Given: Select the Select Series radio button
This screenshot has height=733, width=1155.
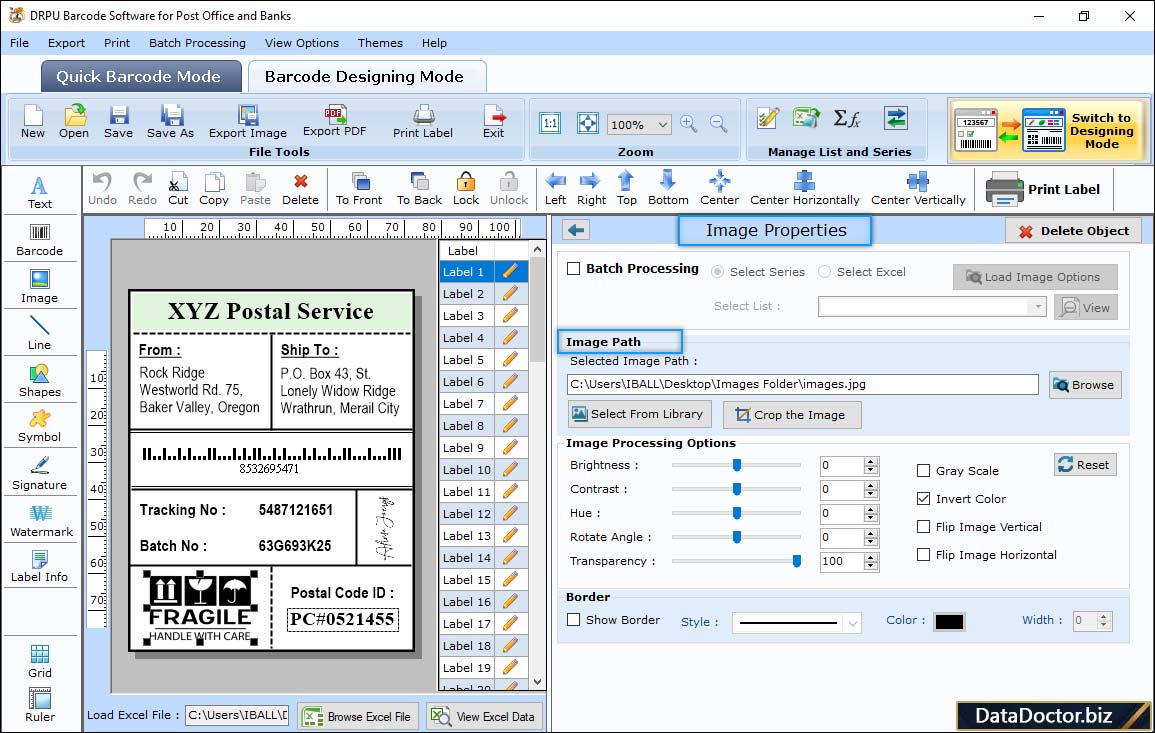Looking at the screenshot, I should (717, 272).
